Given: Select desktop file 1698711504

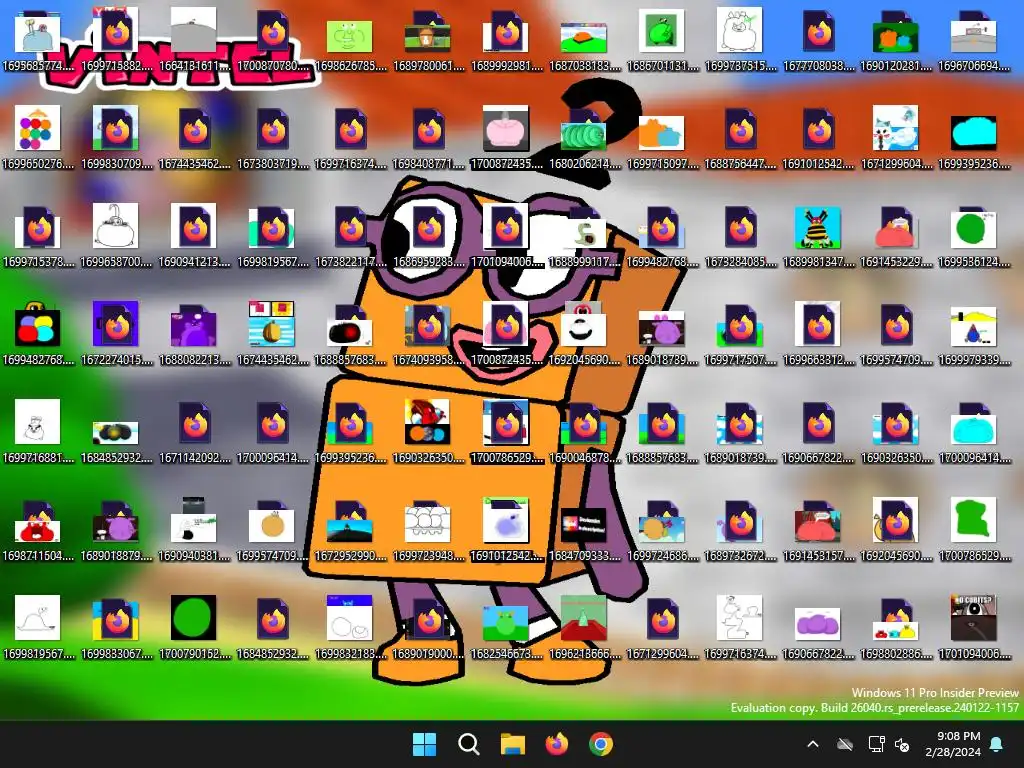Looking at the screenshot, I should coord(38,530).
